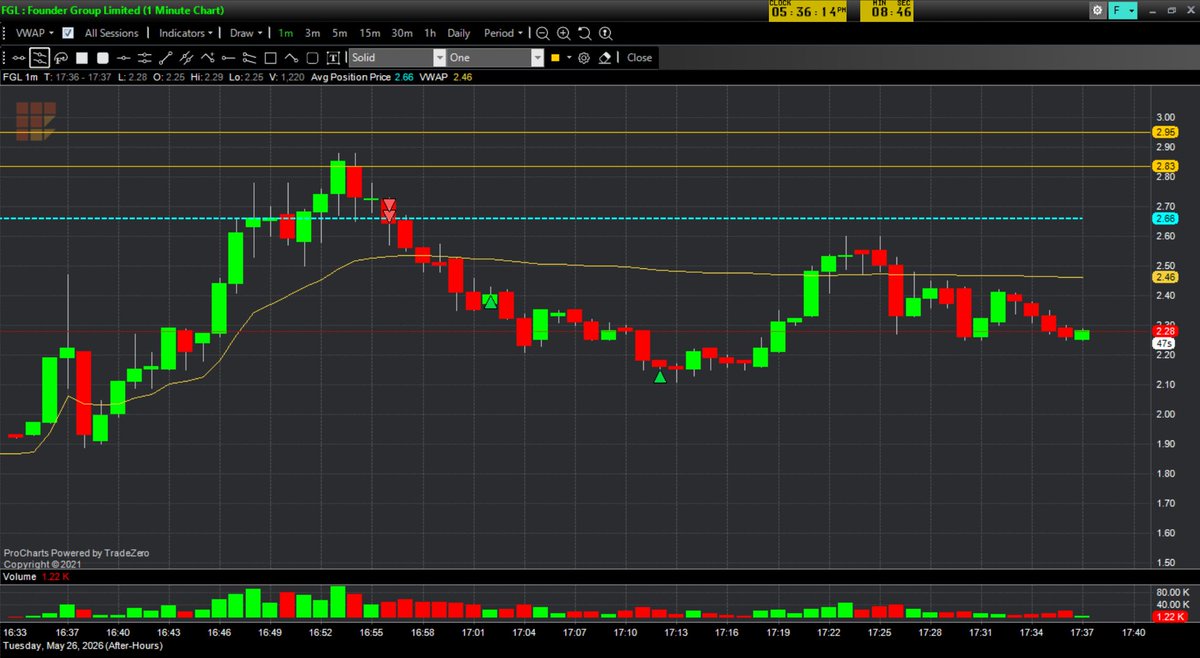Screen dimensions: 1200x658
Task: Switch to the Daily timeframe
Action: click(459, 33)
